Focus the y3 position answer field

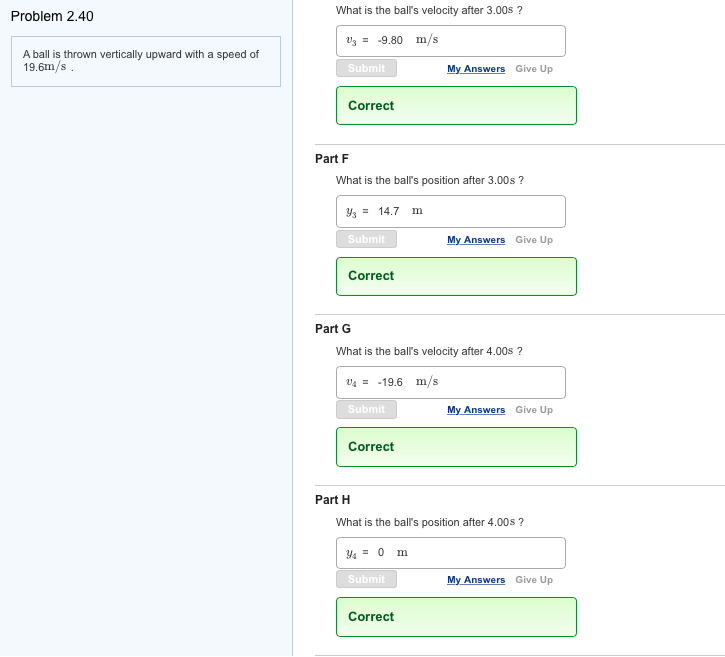point(450,211)
